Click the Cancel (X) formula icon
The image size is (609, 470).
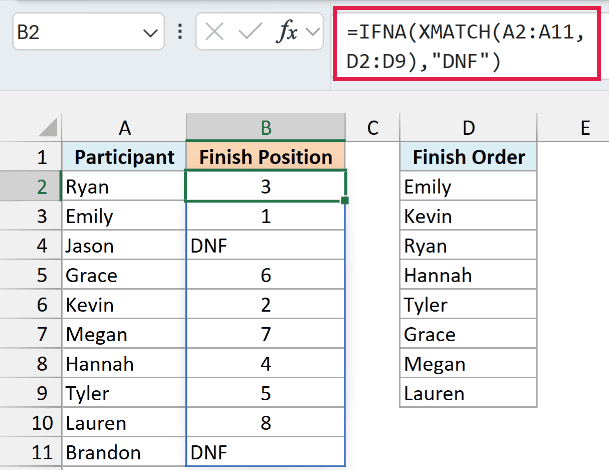(x=214, y=31)
